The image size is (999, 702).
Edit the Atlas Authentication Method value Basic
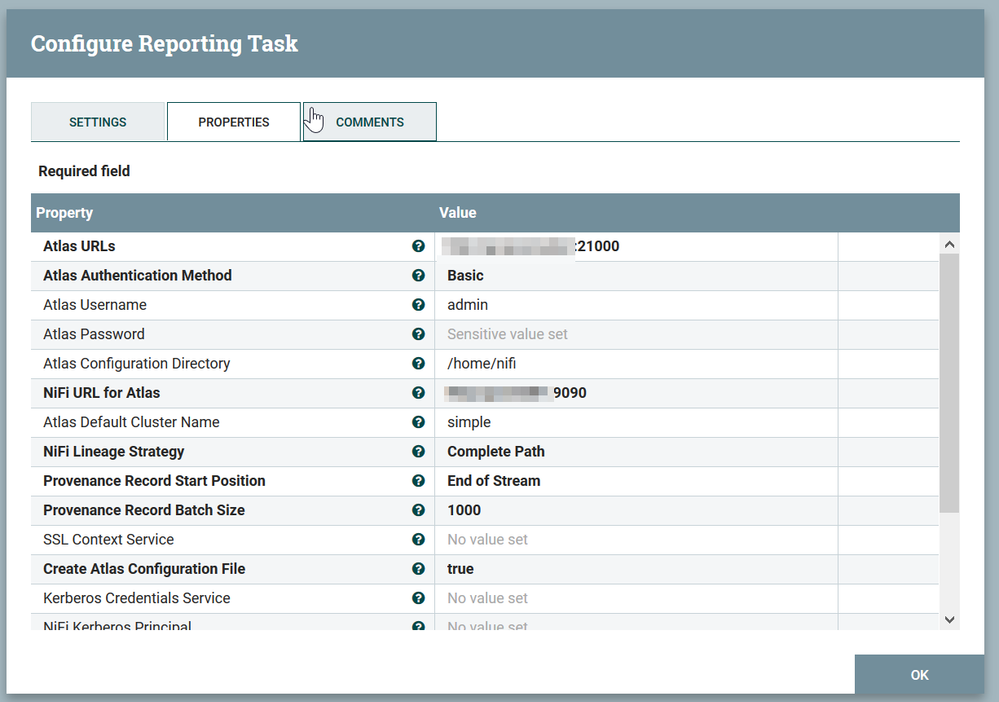pyautogui.click(x=635, y=276)
